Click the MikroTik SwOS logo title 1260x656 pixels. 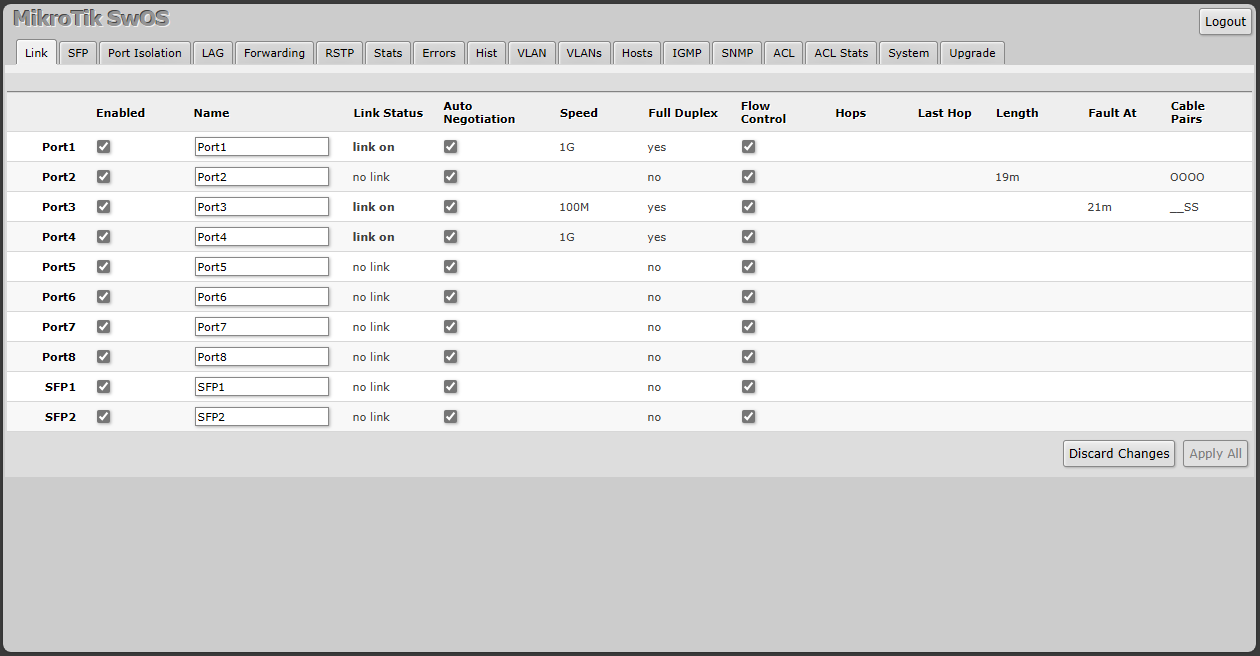coord(91,19)
